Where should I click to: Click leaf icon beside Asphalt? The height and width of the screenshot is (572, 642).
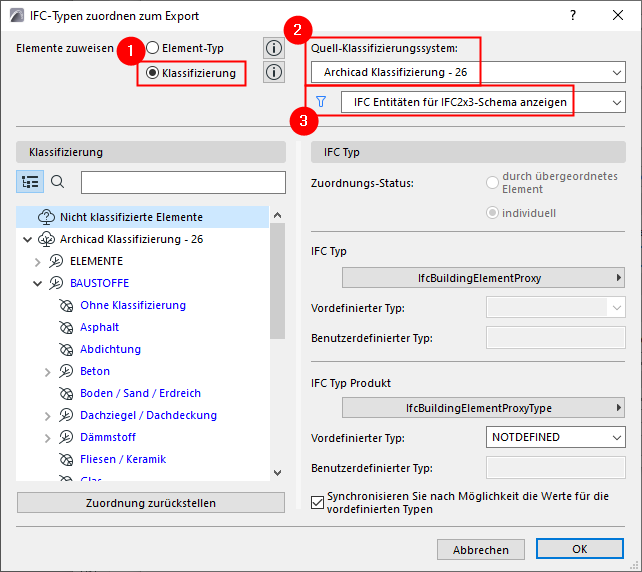coord(66,328)
